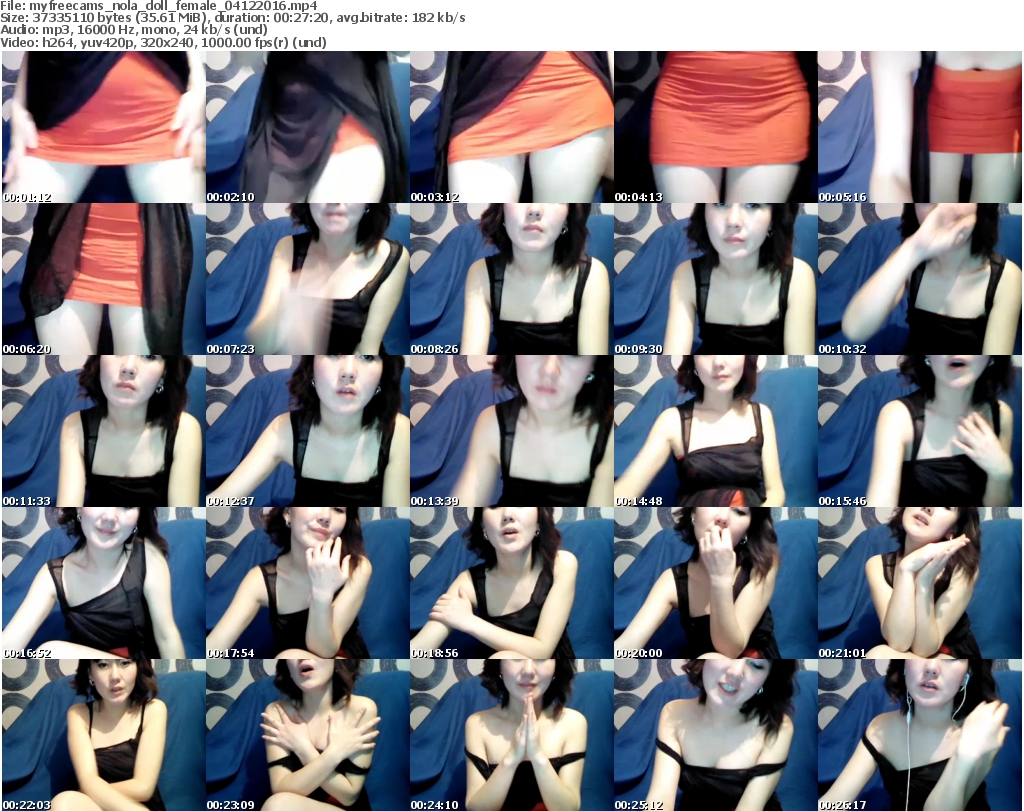Click the 'Size: 37335110 bytes' header line
1024x811 pixels.
click(x=232, y=18)
